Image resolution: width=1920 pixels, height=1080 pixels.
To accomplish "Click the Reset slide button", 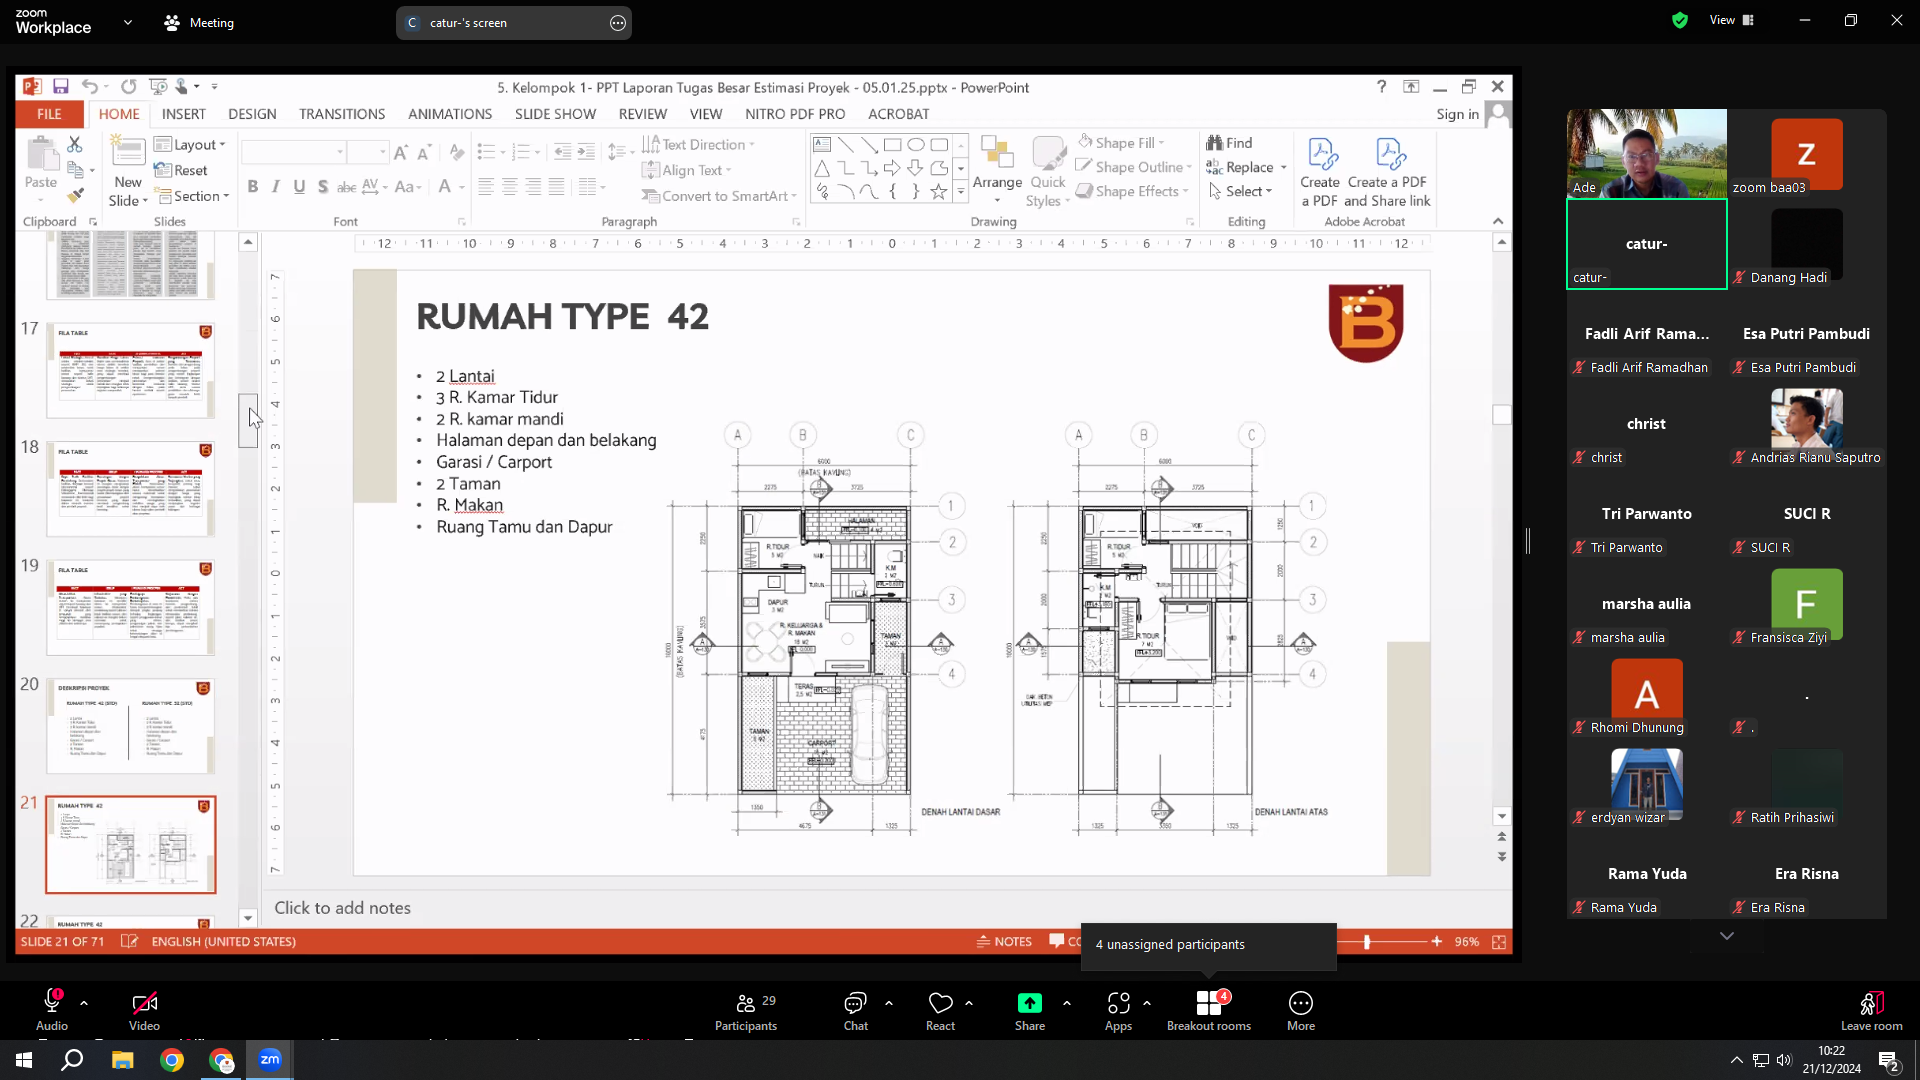I will click(181, 170).
